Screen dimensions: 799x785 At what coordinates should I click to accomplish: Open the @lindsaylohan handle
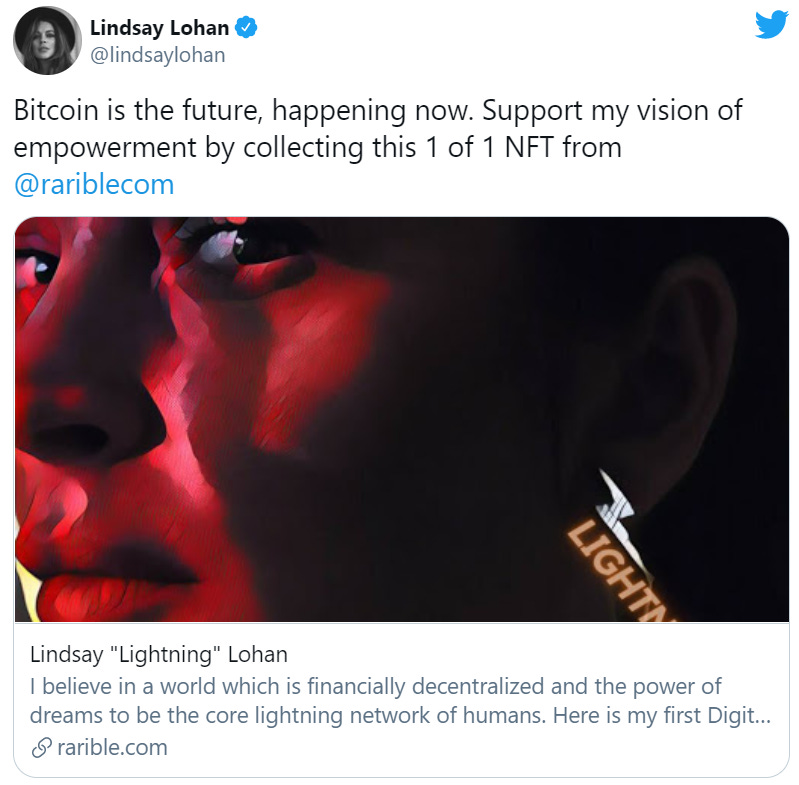157,55
